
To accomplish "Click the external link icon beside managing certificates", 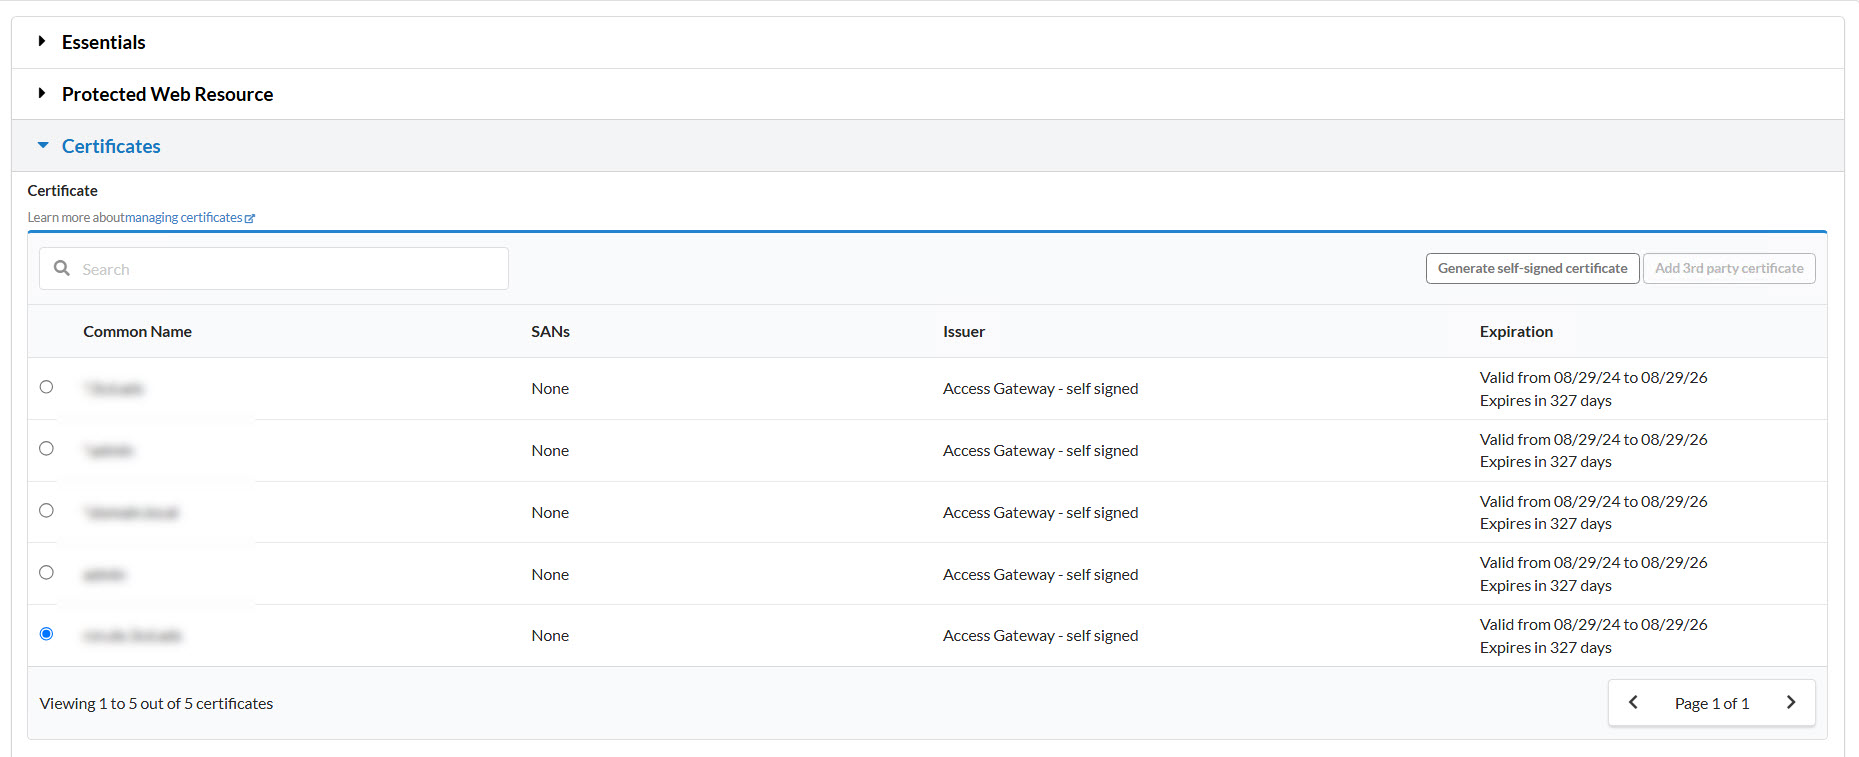I will pyautogui.click(x=250, y=218).
